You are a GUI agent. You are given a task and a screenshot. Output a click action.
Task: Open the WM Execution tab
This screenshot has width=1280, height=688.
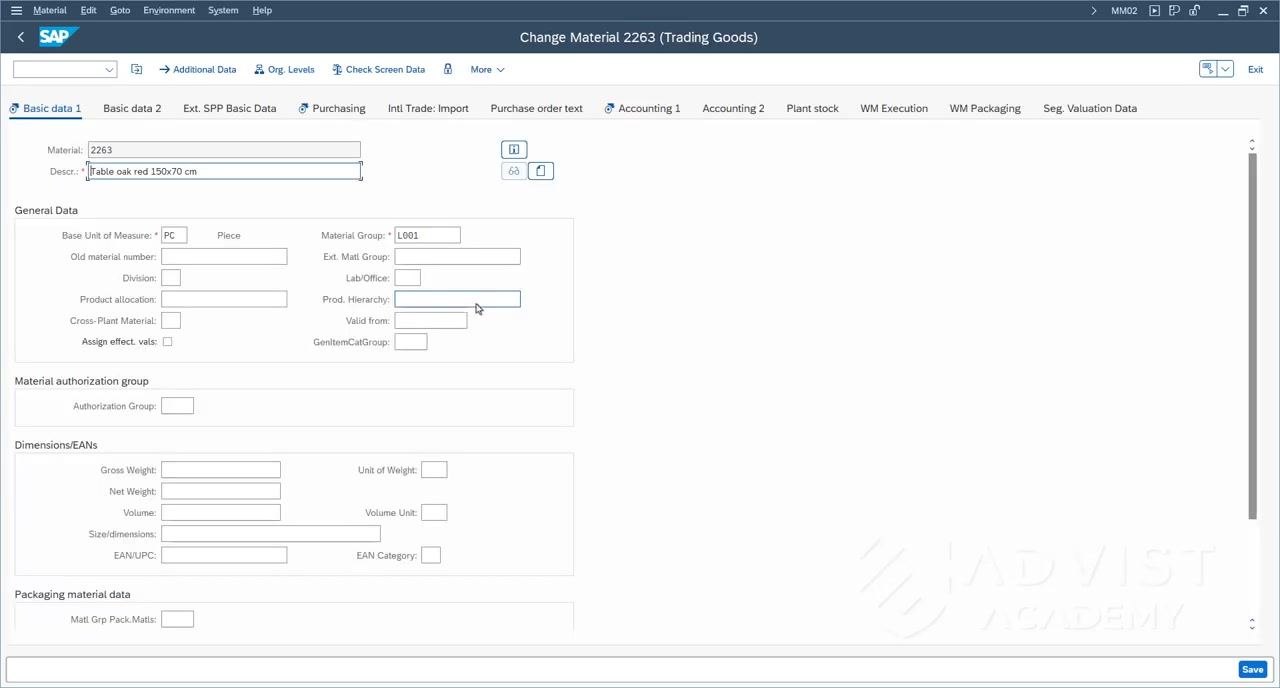[894, 108]
